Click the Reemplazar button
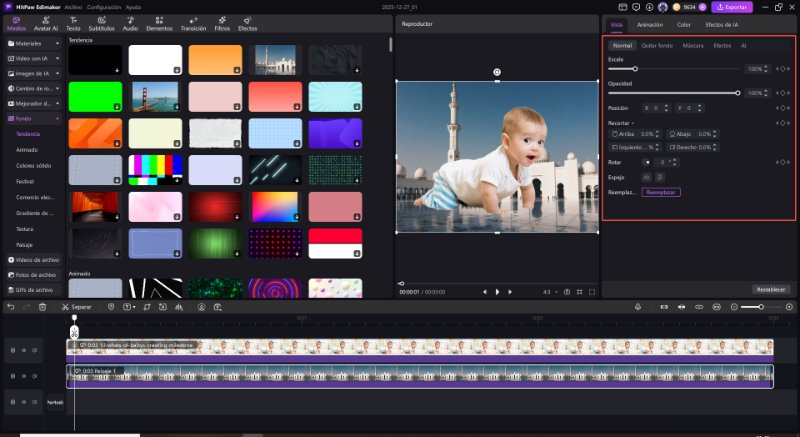The width and height of the screenshot is (800, 437). (661, 192)
